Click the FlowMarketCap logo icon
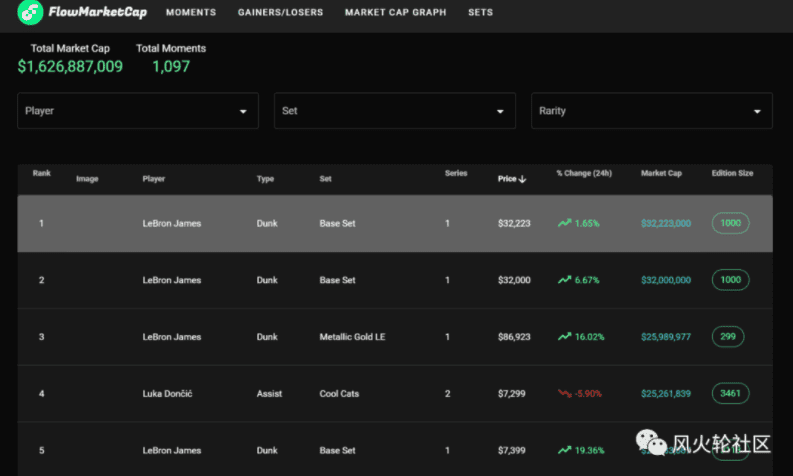 pos(30,12)
